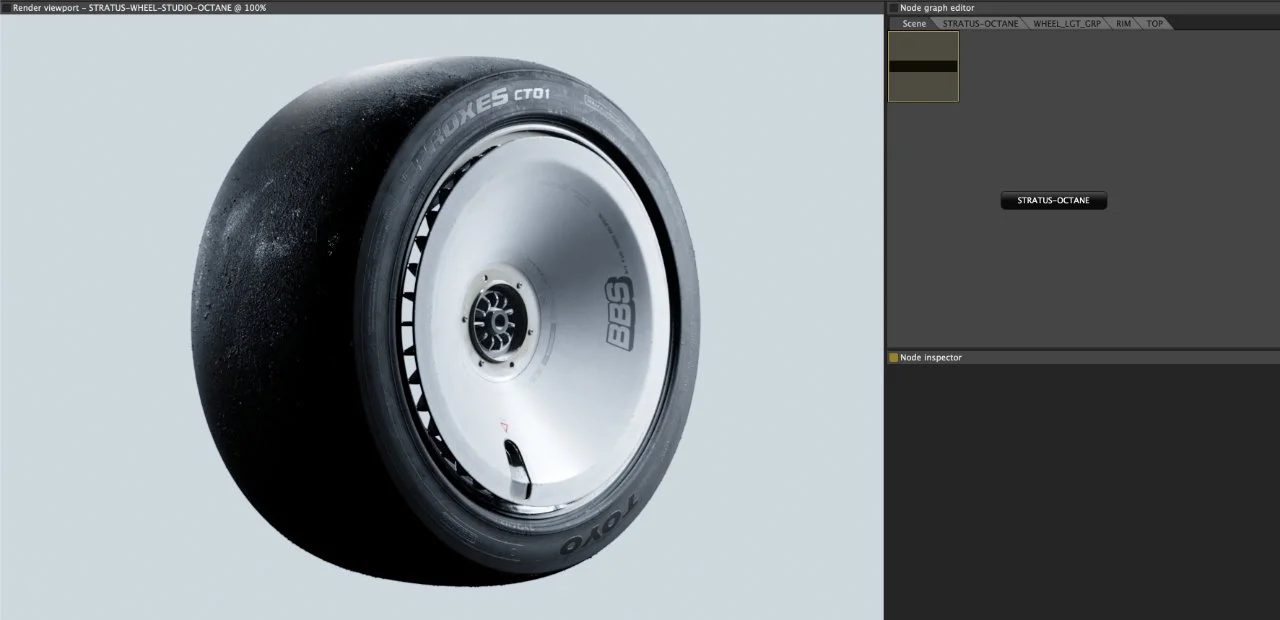
Task: Select the RIM tab
Action: pos(1123,23)
